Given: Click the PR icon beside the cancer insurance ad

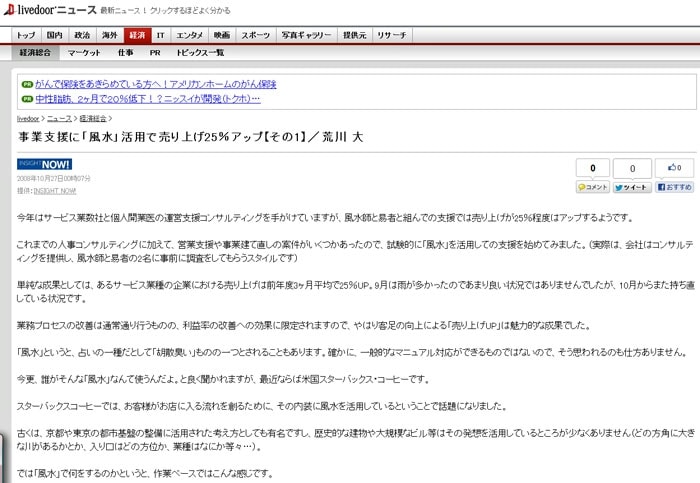Looking at the screenshot, I should 27,84.
